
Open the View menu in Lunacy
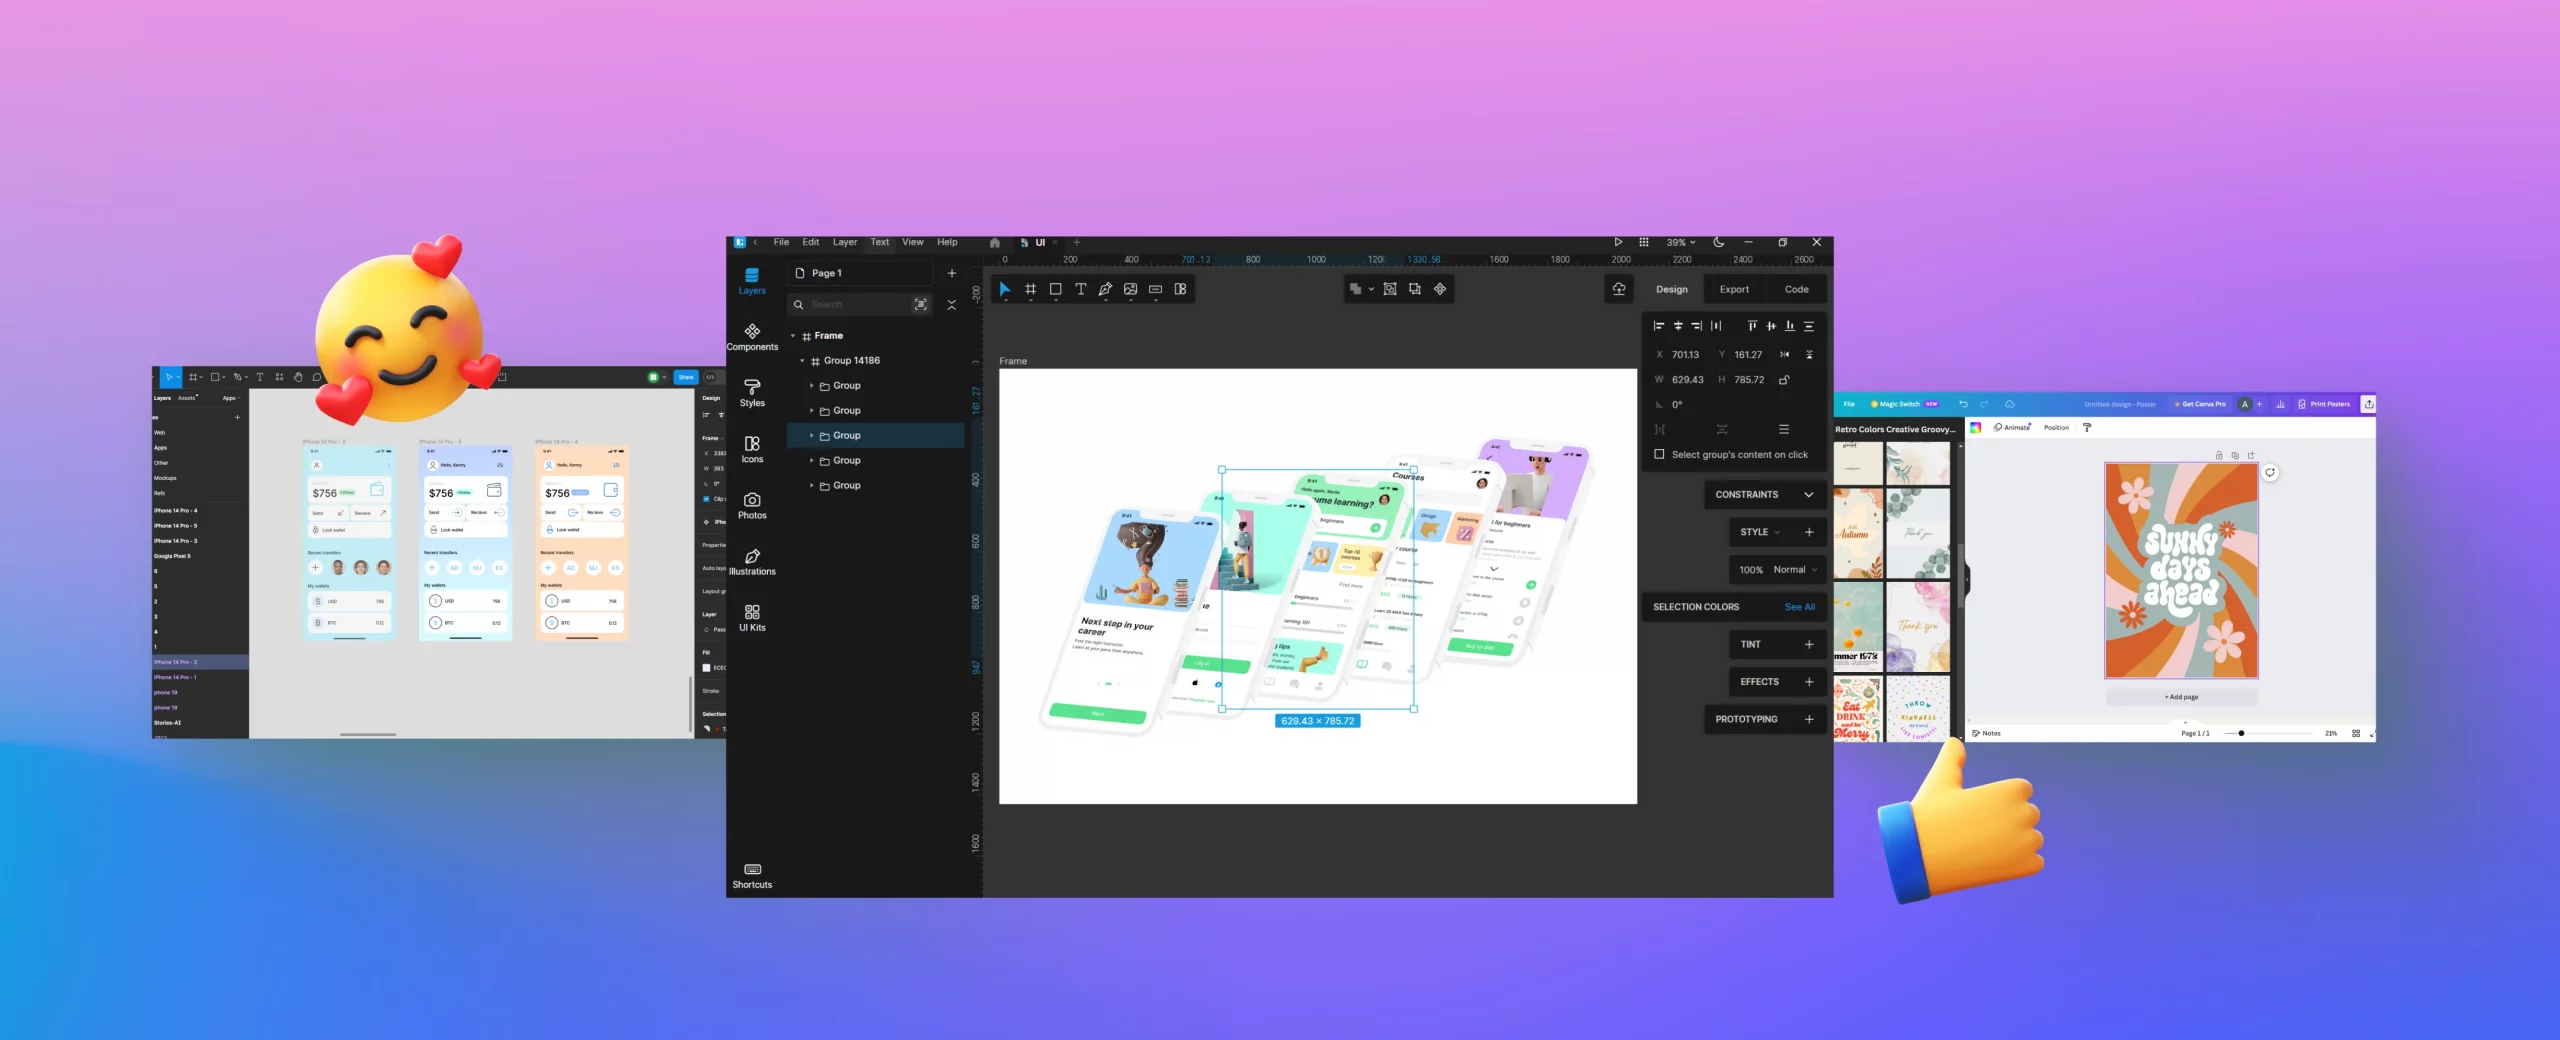913,242
